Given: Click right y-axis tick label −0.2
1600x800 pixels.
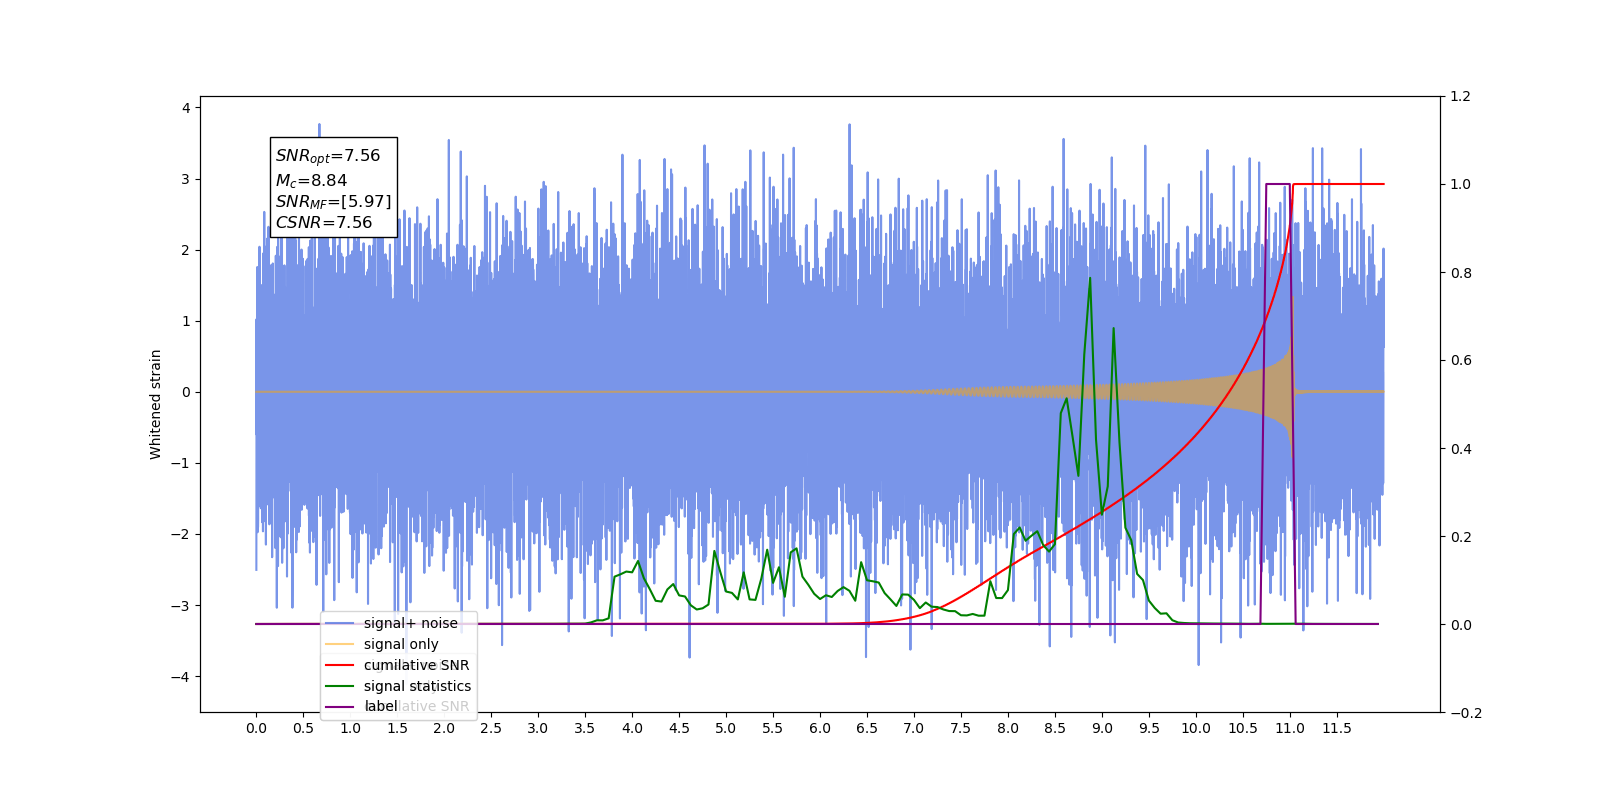Looking at the screenshot, I should [x=1466, y=713].
